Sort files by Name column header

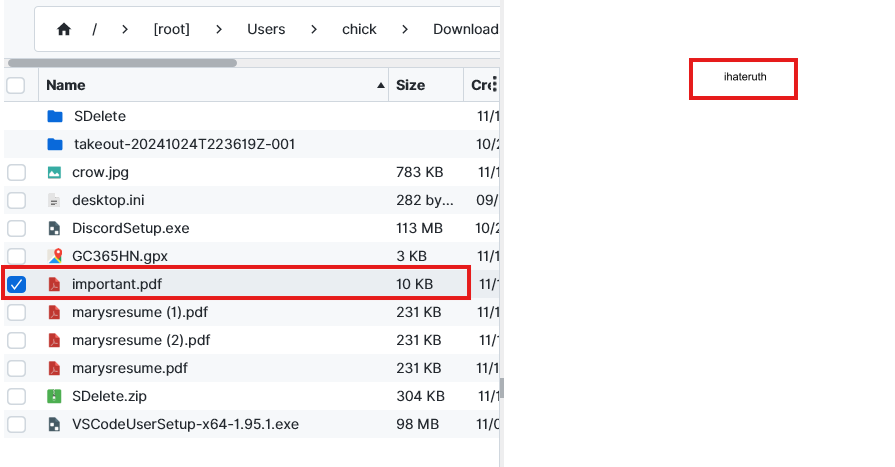coord(66,85)
